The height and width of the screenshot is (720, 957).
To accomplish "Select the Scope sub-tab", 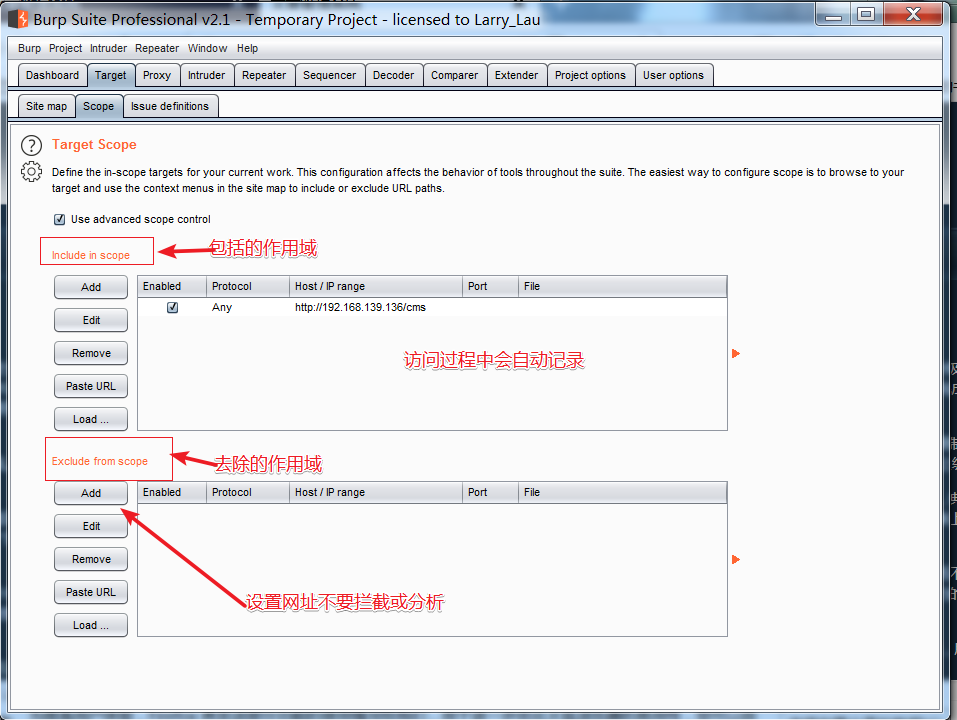I will pos(98,106).
